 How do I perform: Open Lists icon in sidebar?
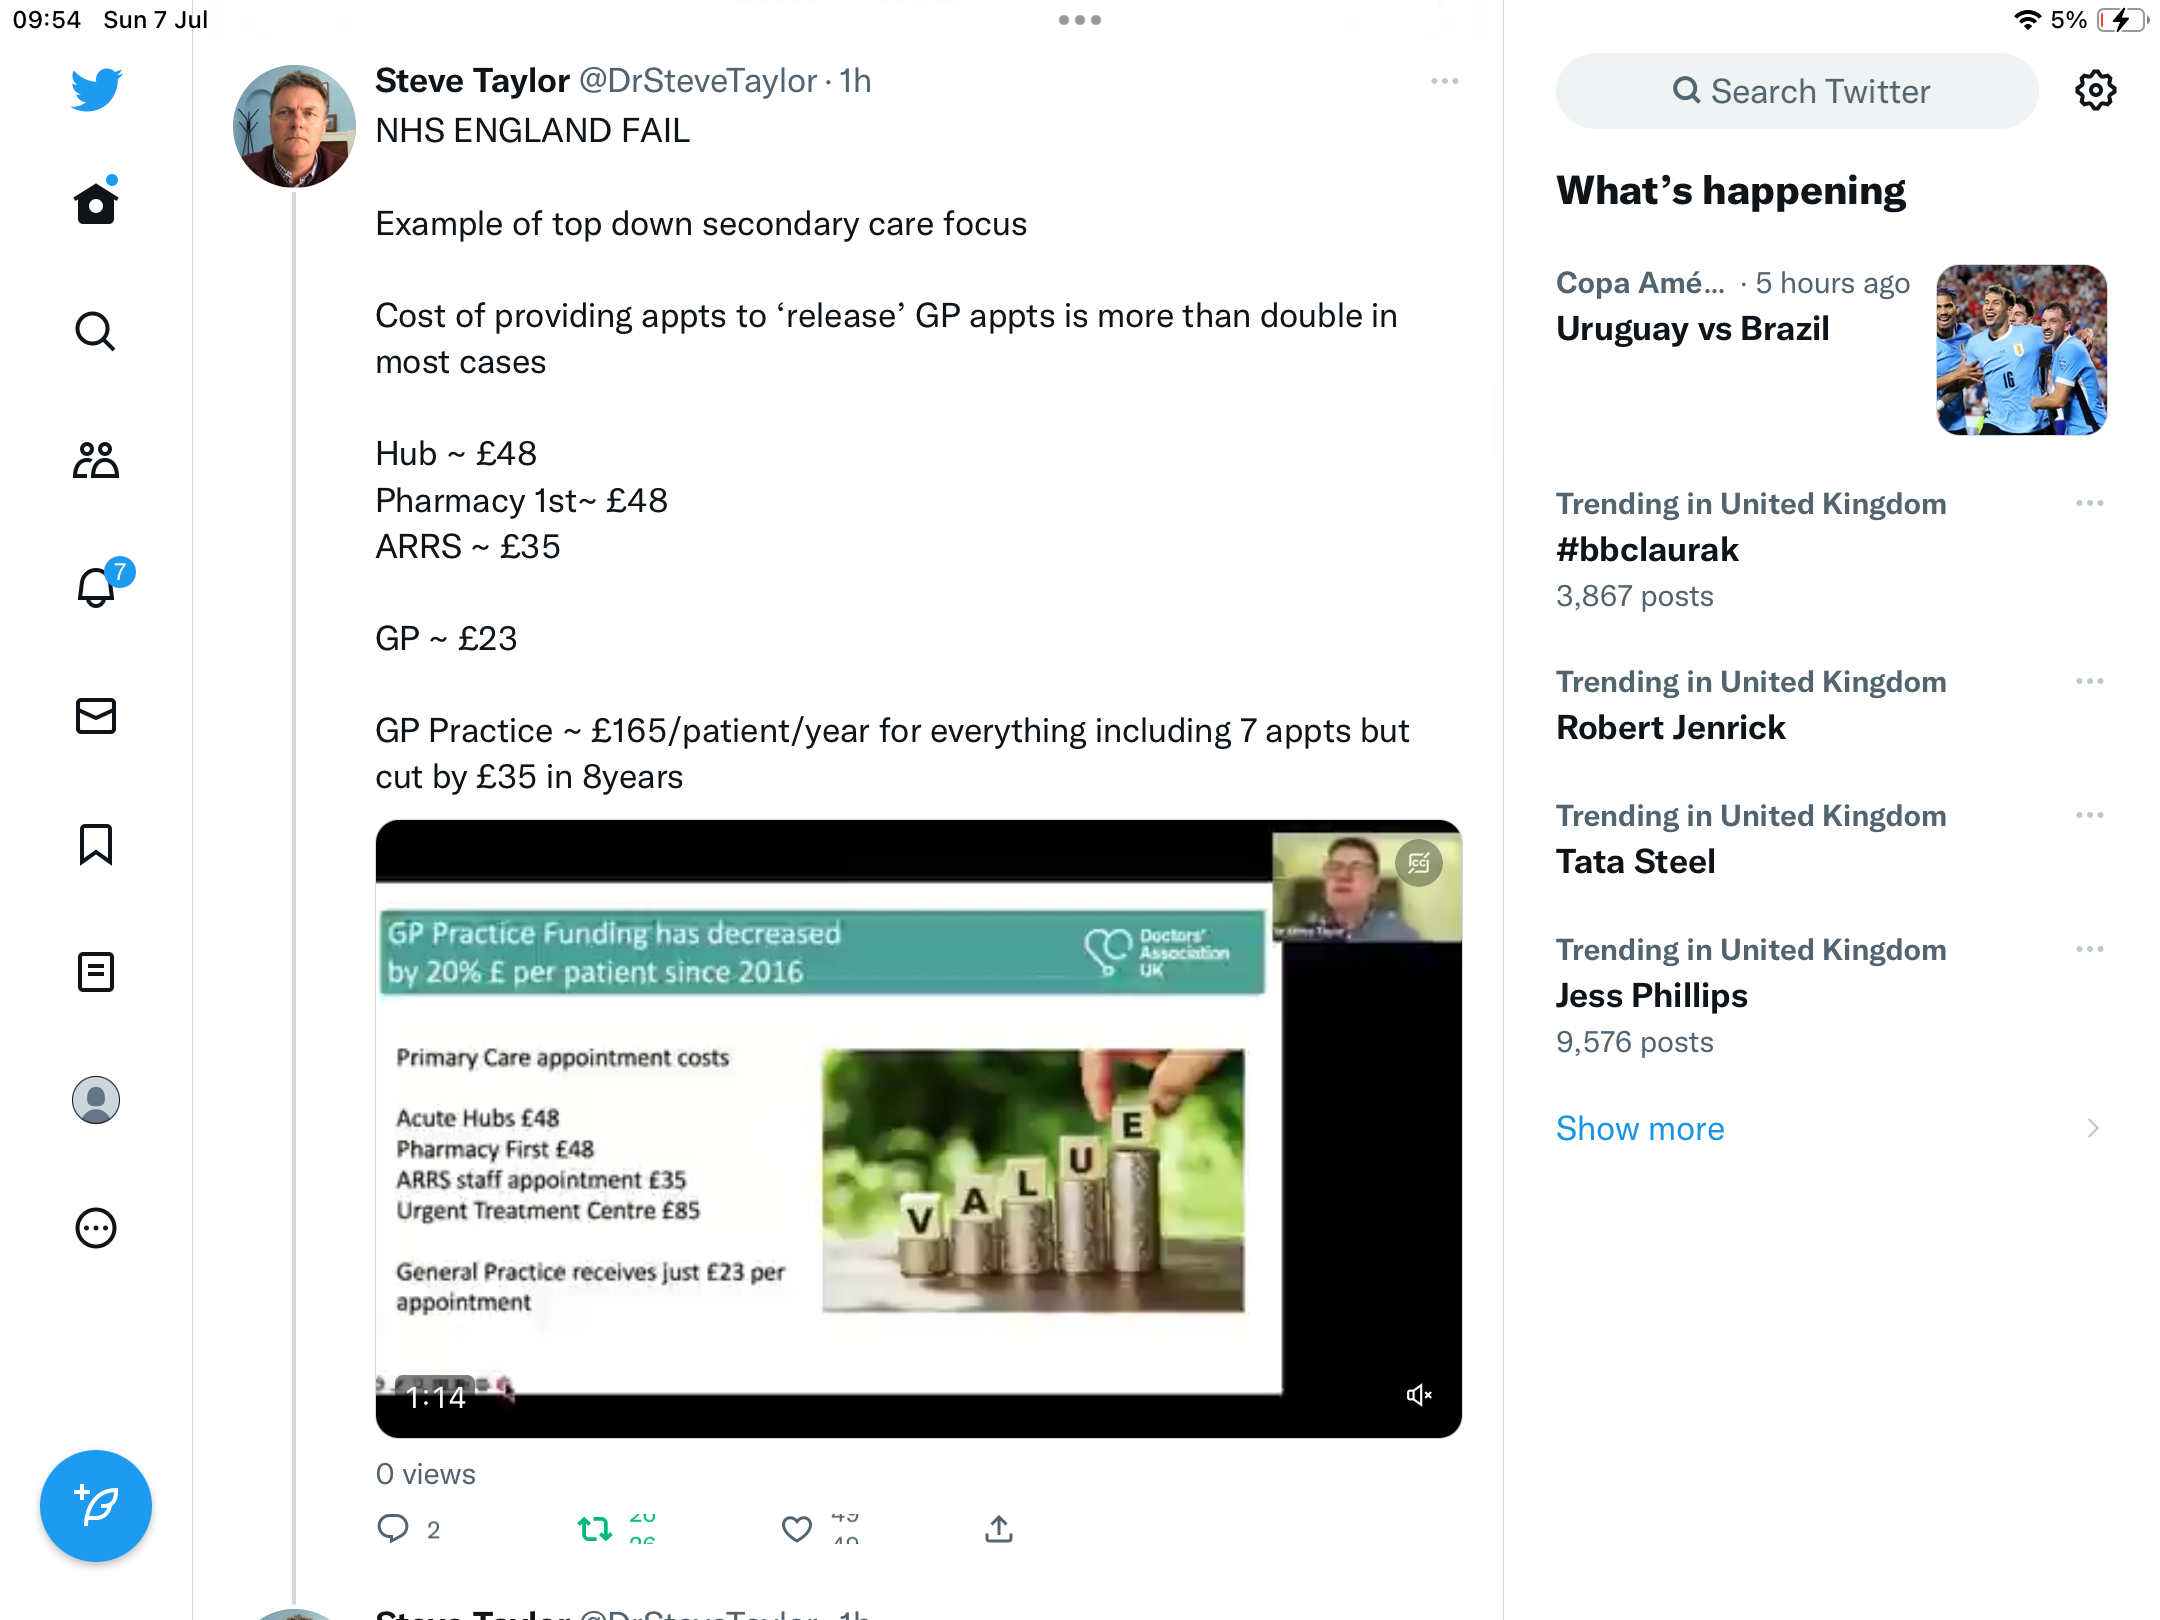coord(96,972)
